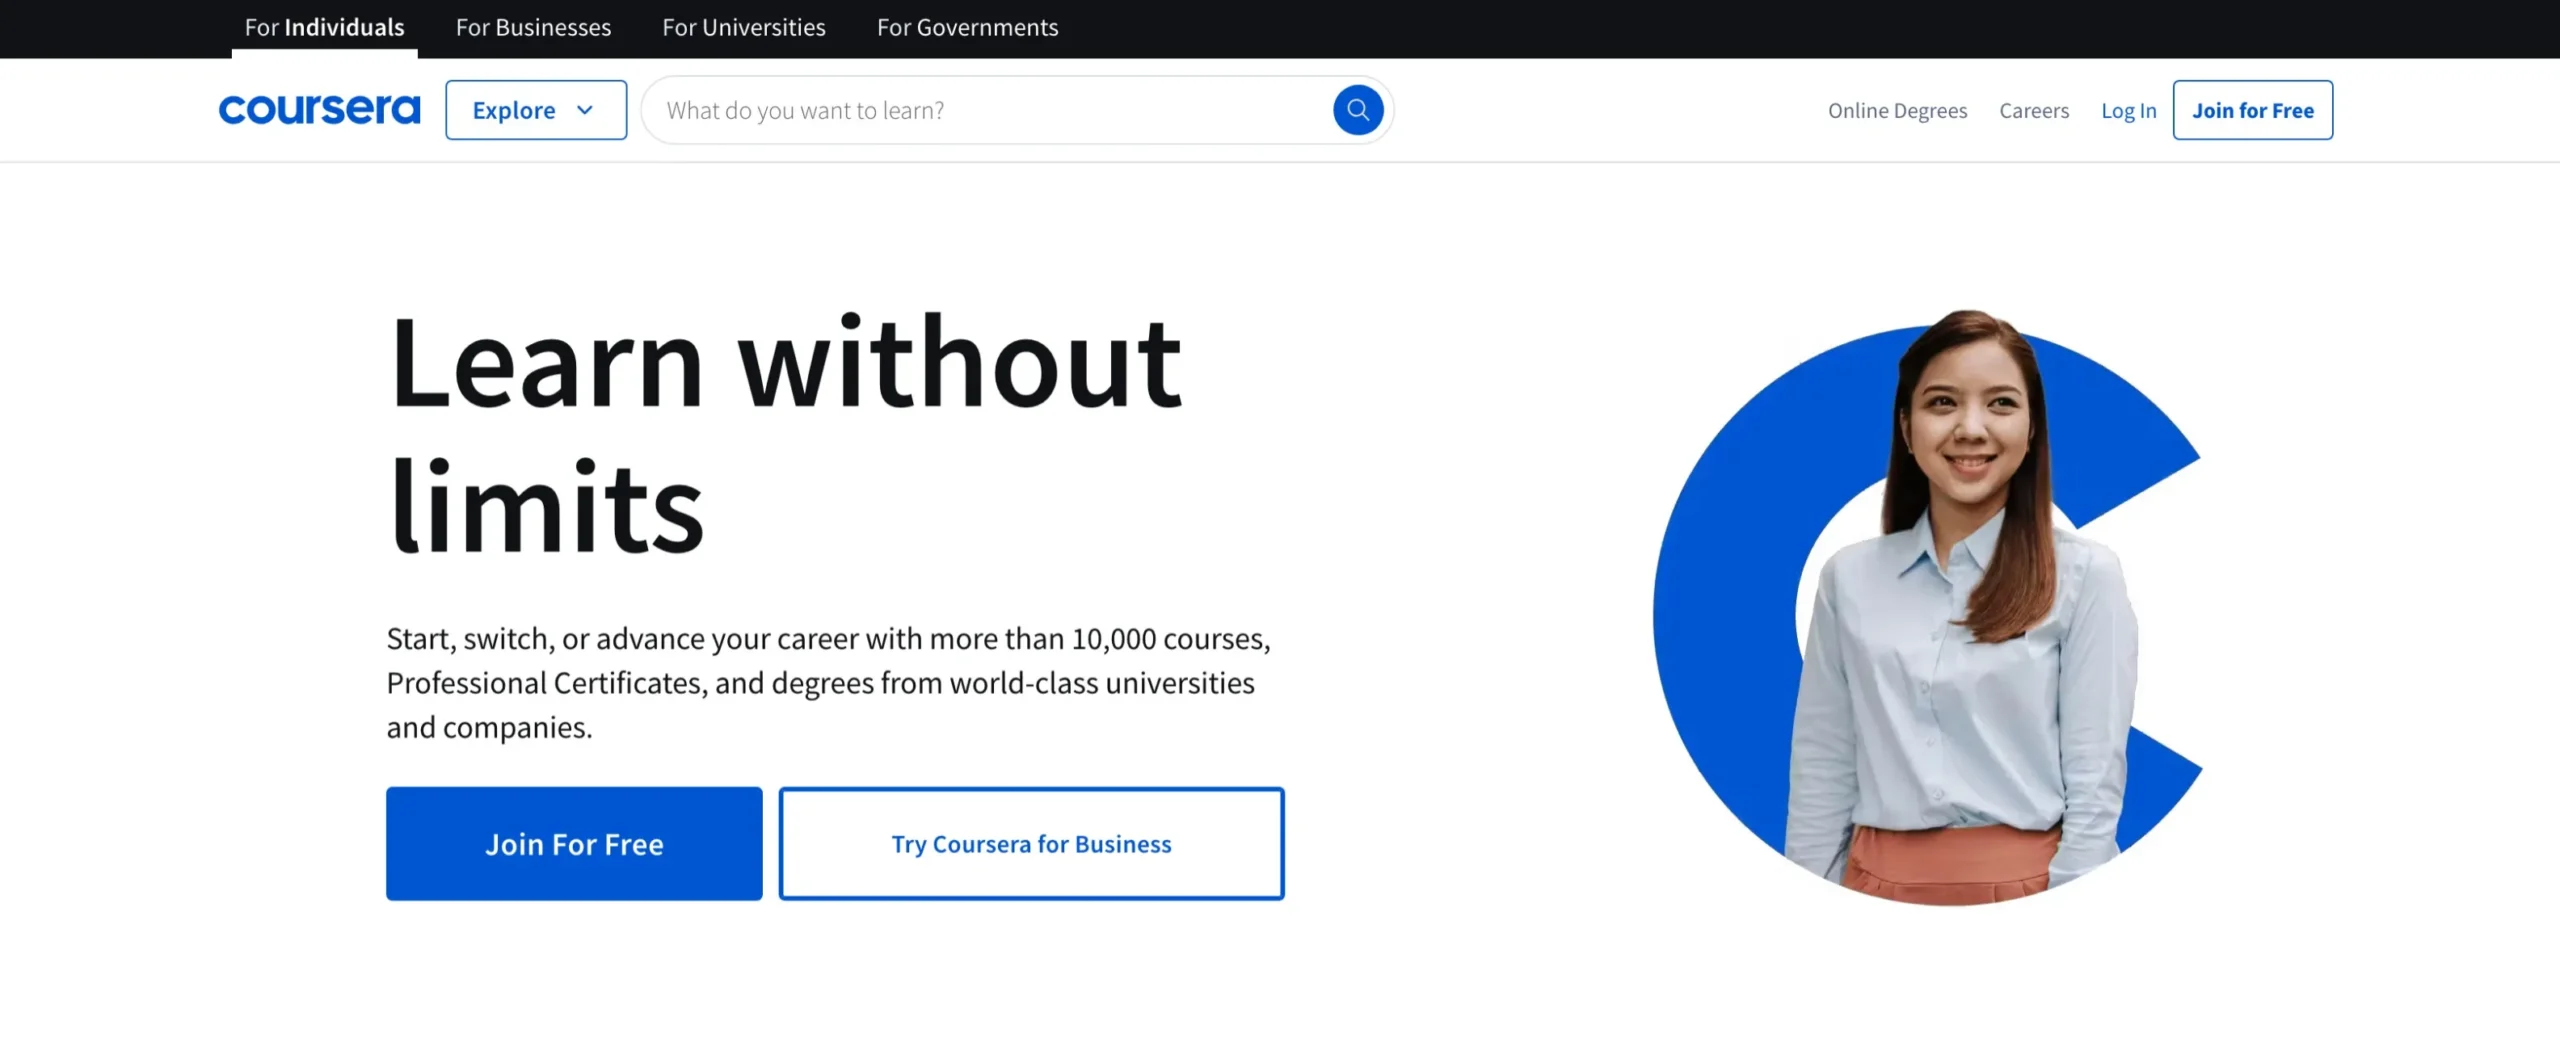Select Try Coursera for Business button
Image resolution: width=2560 pixels, height=1038 pixels.
[x=1031, y=844]
